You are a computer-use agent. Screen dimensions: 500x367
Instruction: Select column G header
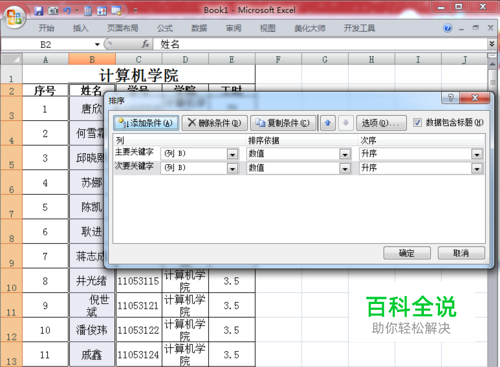tap(325, 59)
